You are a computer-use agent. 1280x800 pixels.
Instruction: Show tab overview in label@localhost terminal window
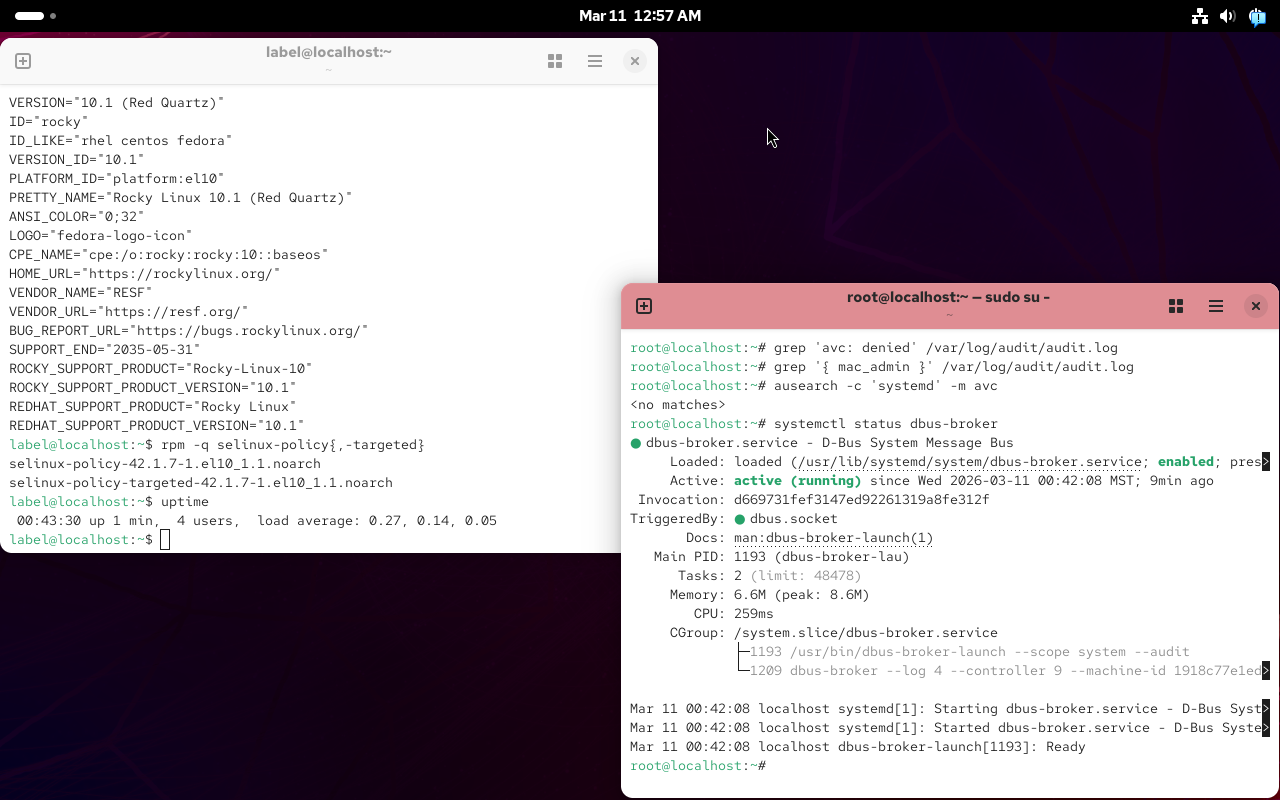click(555, 61)
